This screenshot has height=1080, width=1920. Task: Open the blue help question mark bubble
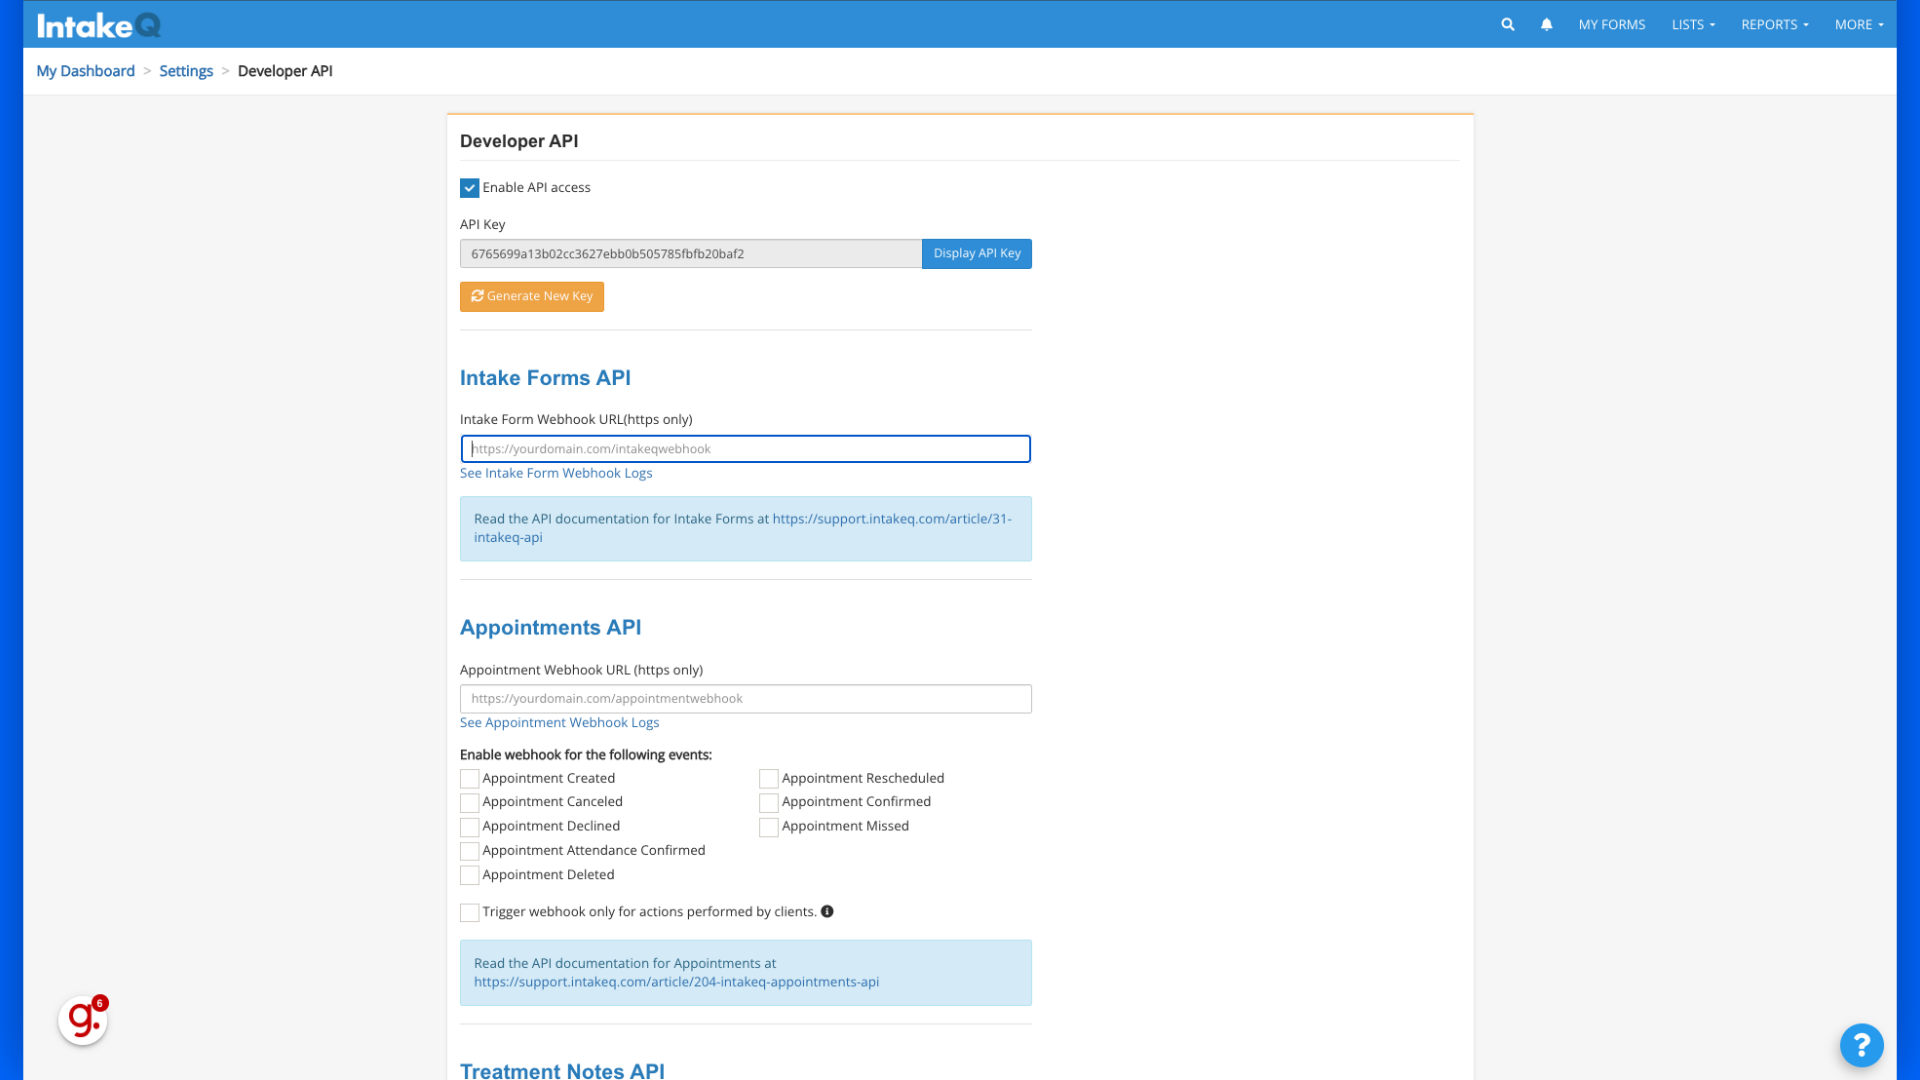[1861, 1045]
